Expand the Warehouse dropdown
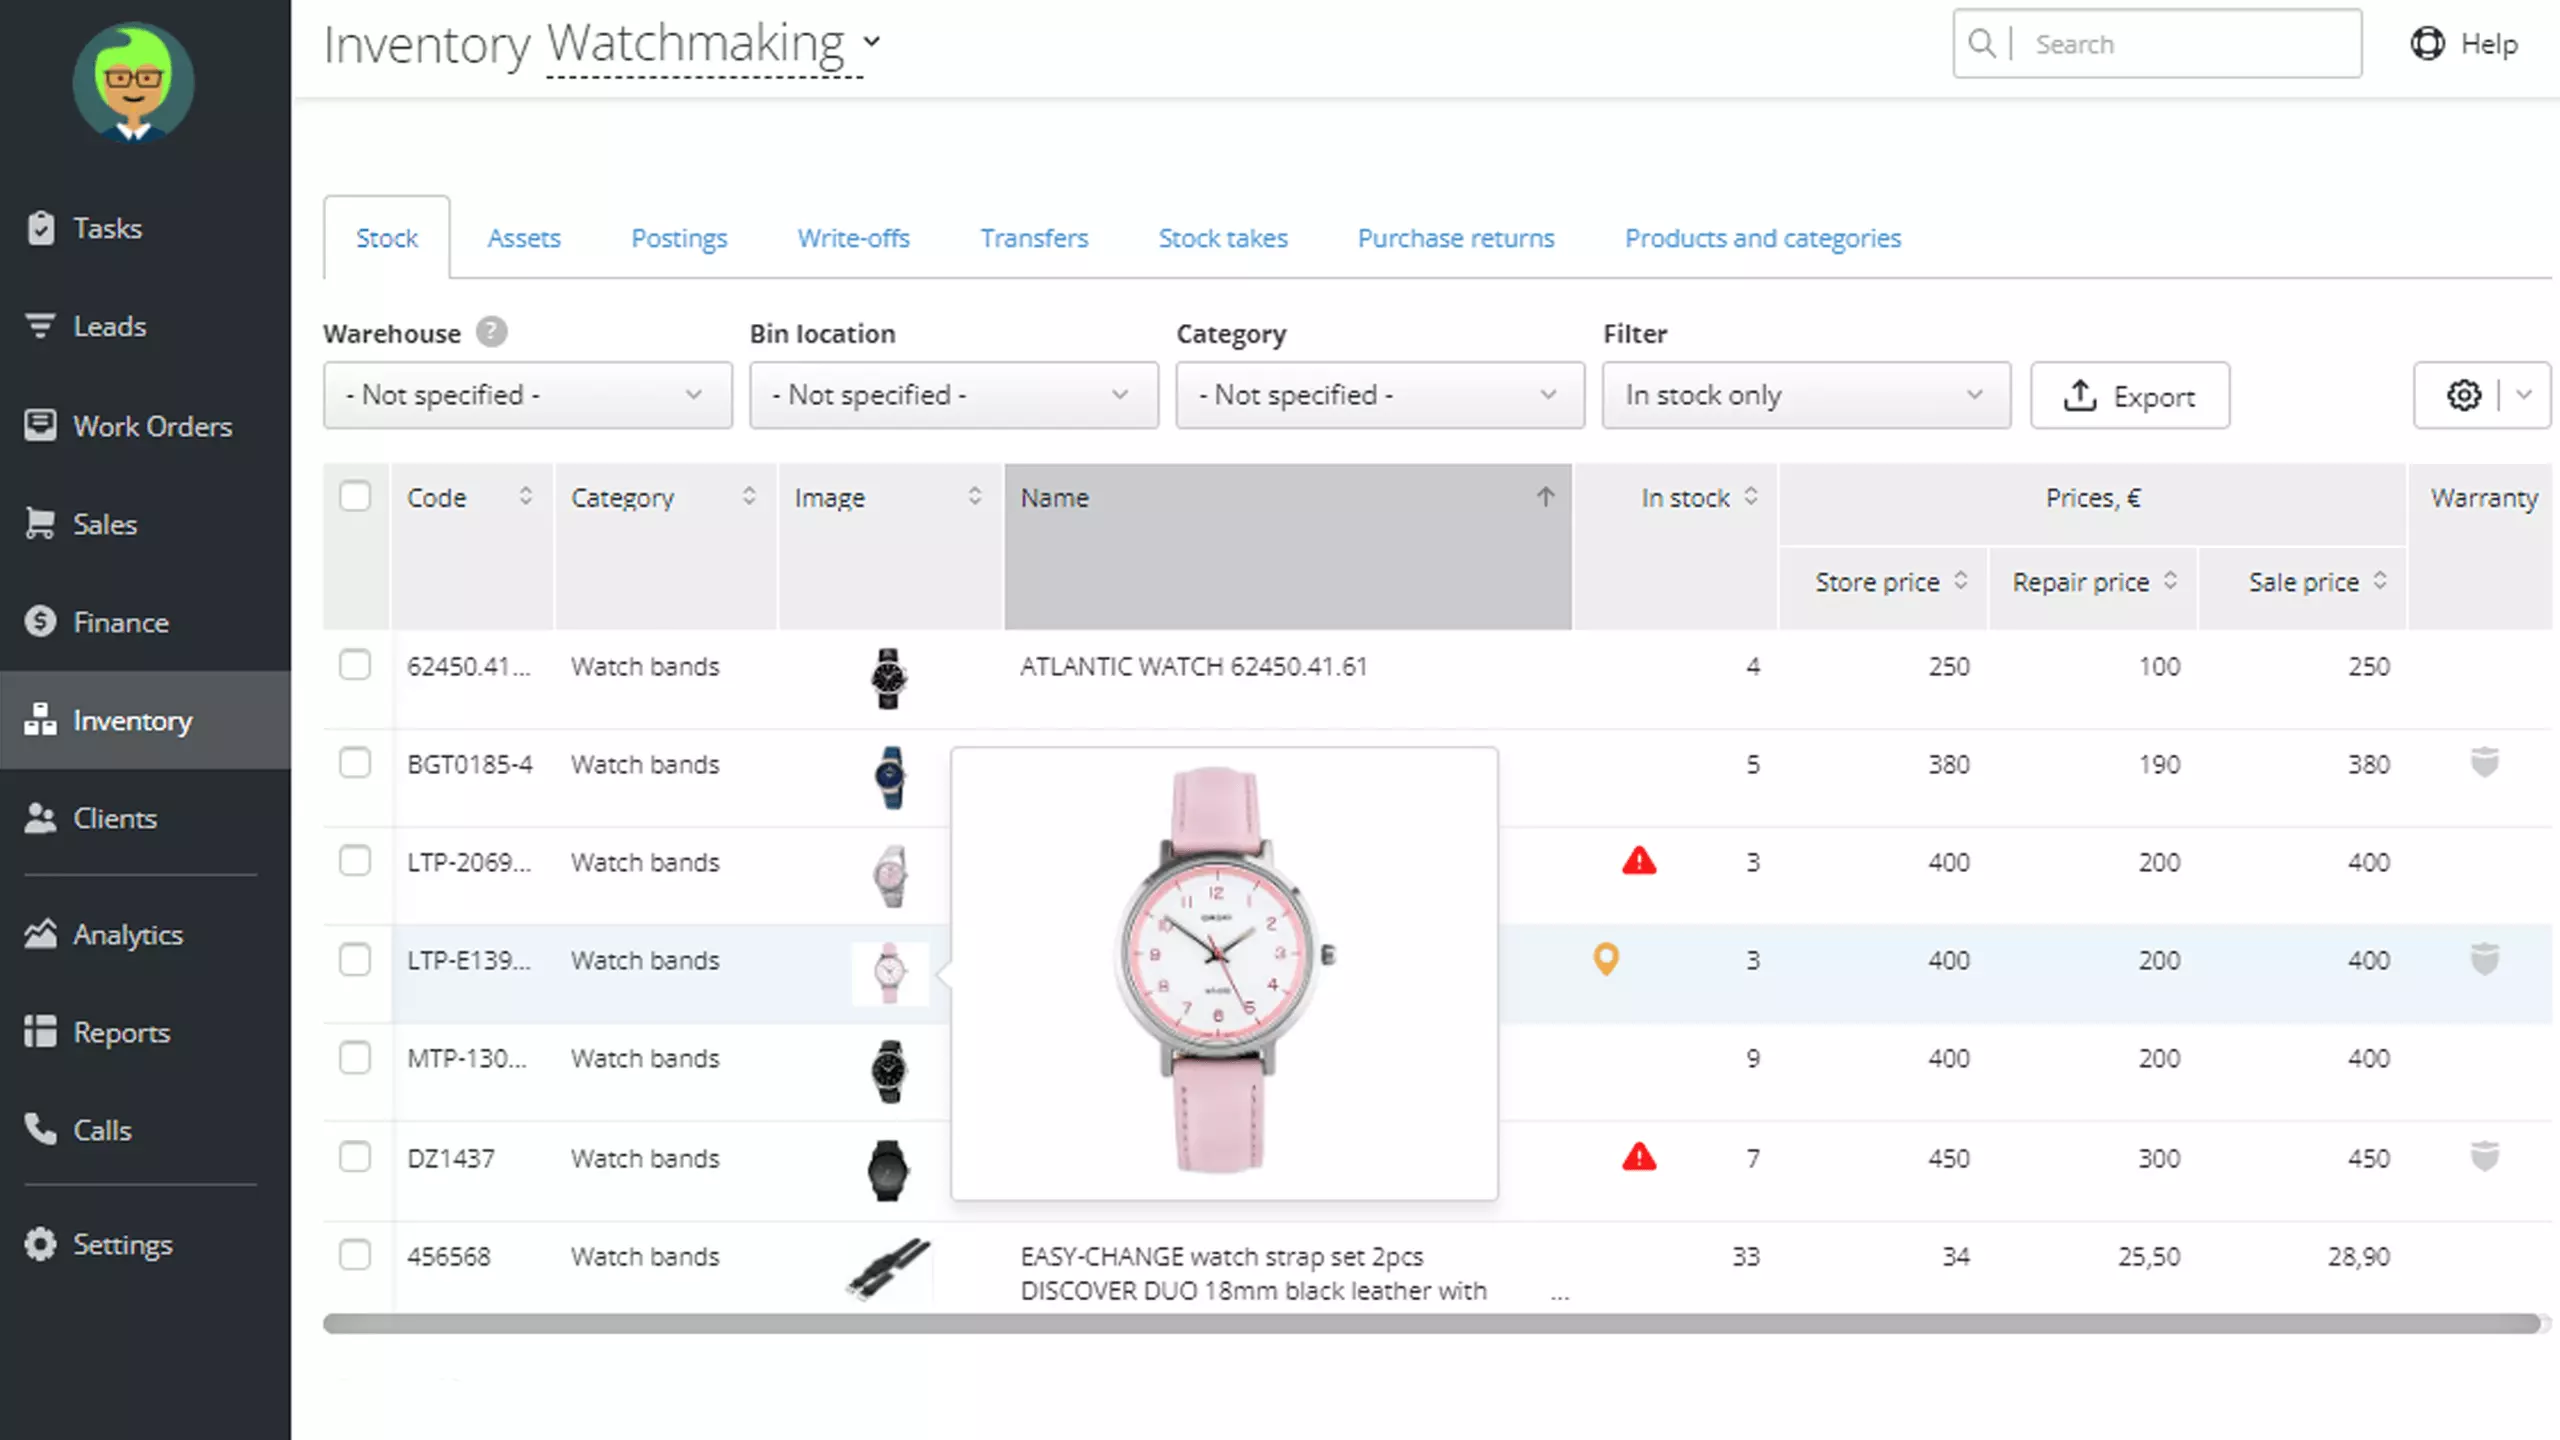This screenshot has height=1440, width=2560. [527, 395]
